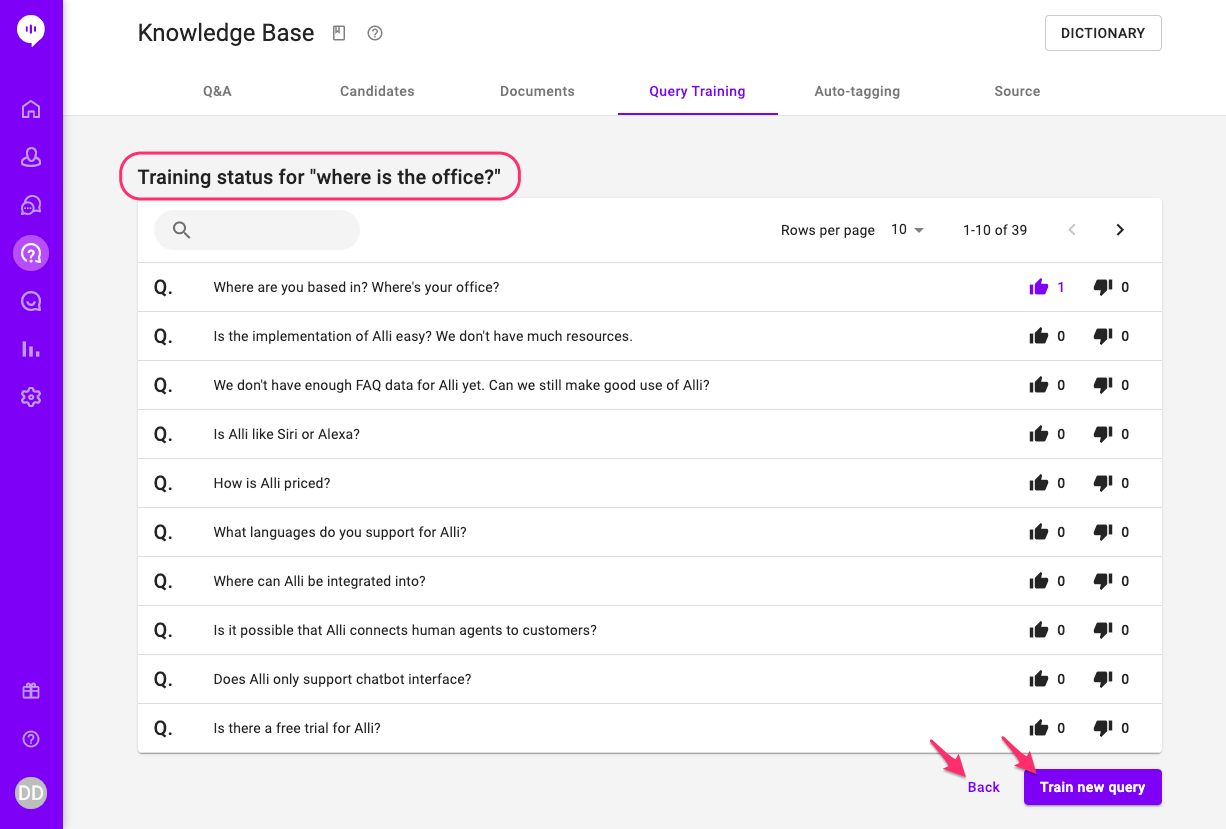Click the gift icon in the sidebar
This screenshot has height=829, width=1226.
click(31, 691)
